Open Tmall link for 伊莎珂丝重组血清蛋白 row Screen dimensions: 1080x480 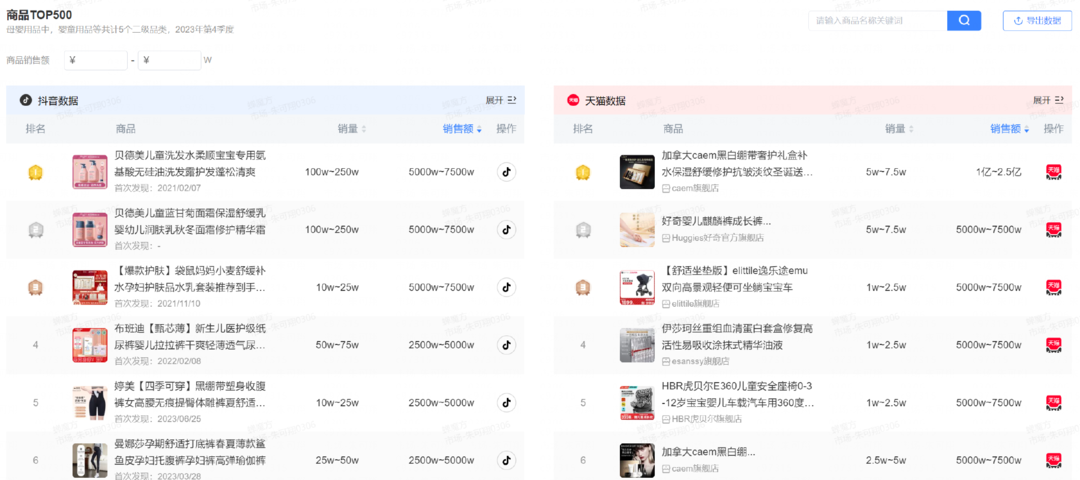pos(1054,345)
